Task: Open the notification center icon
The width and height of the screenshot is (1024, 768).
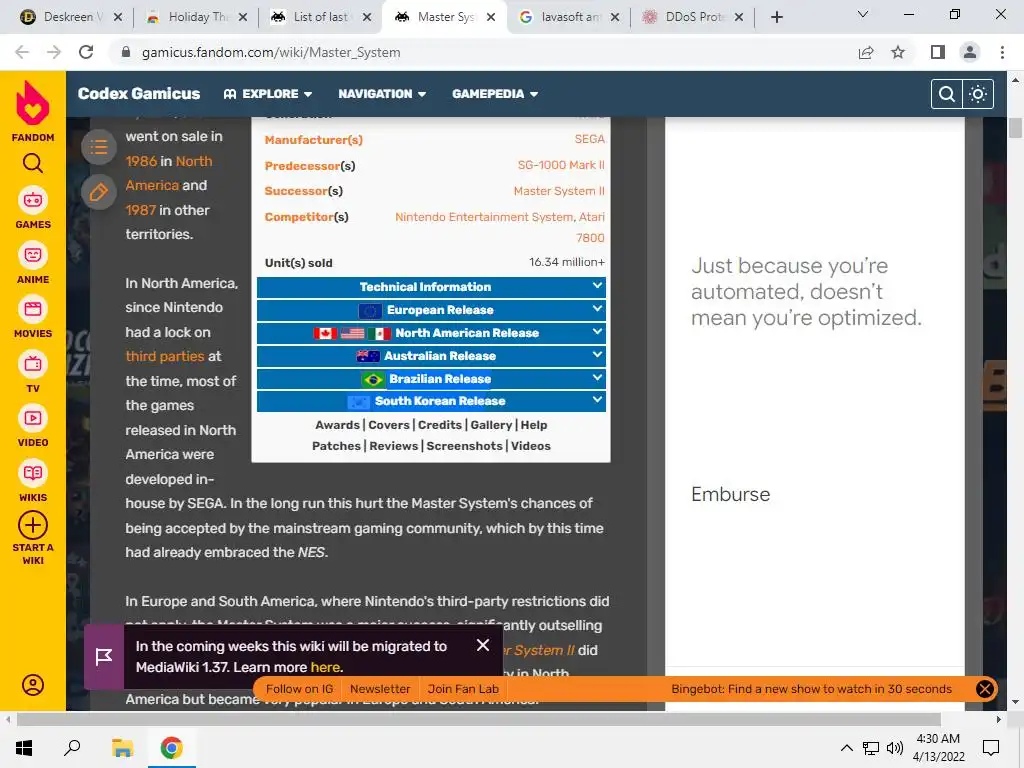Action: (x=991, y=748)
